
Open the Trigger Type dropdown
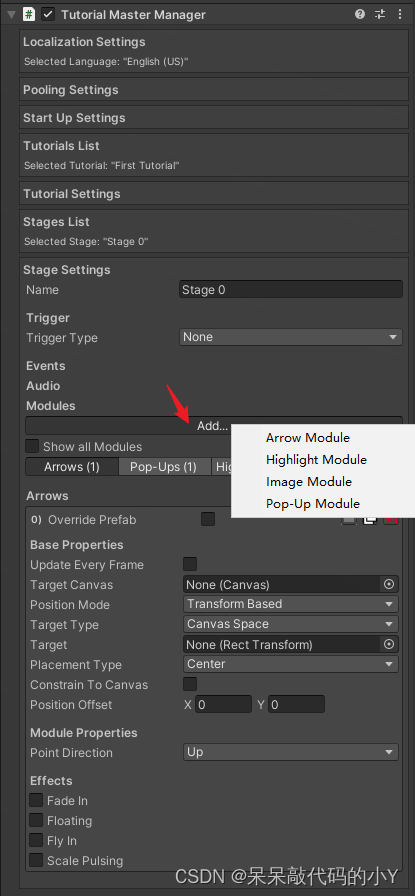[x=290, y=337]
